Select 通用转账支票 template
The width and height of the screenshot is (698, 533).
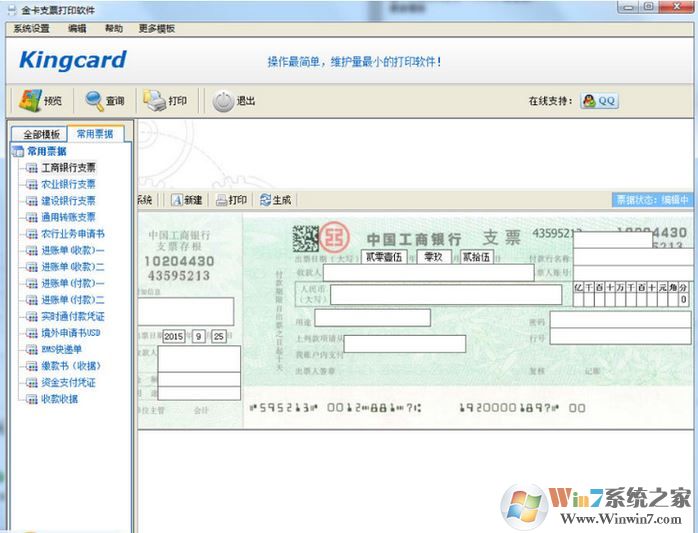click(x=68, y=217)
